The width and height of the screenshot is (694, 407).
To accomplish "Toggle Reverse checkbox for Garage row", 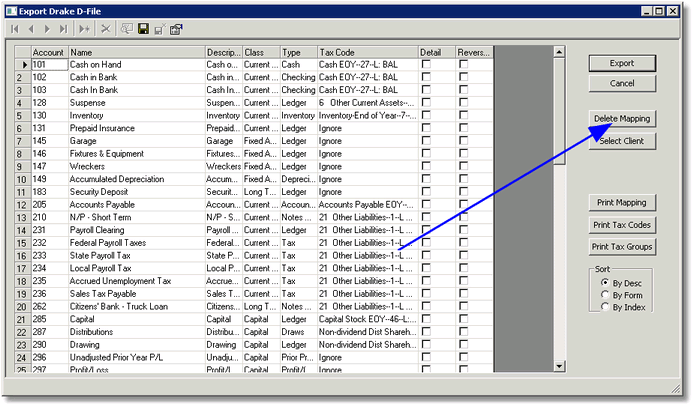I will coord(463,141).
